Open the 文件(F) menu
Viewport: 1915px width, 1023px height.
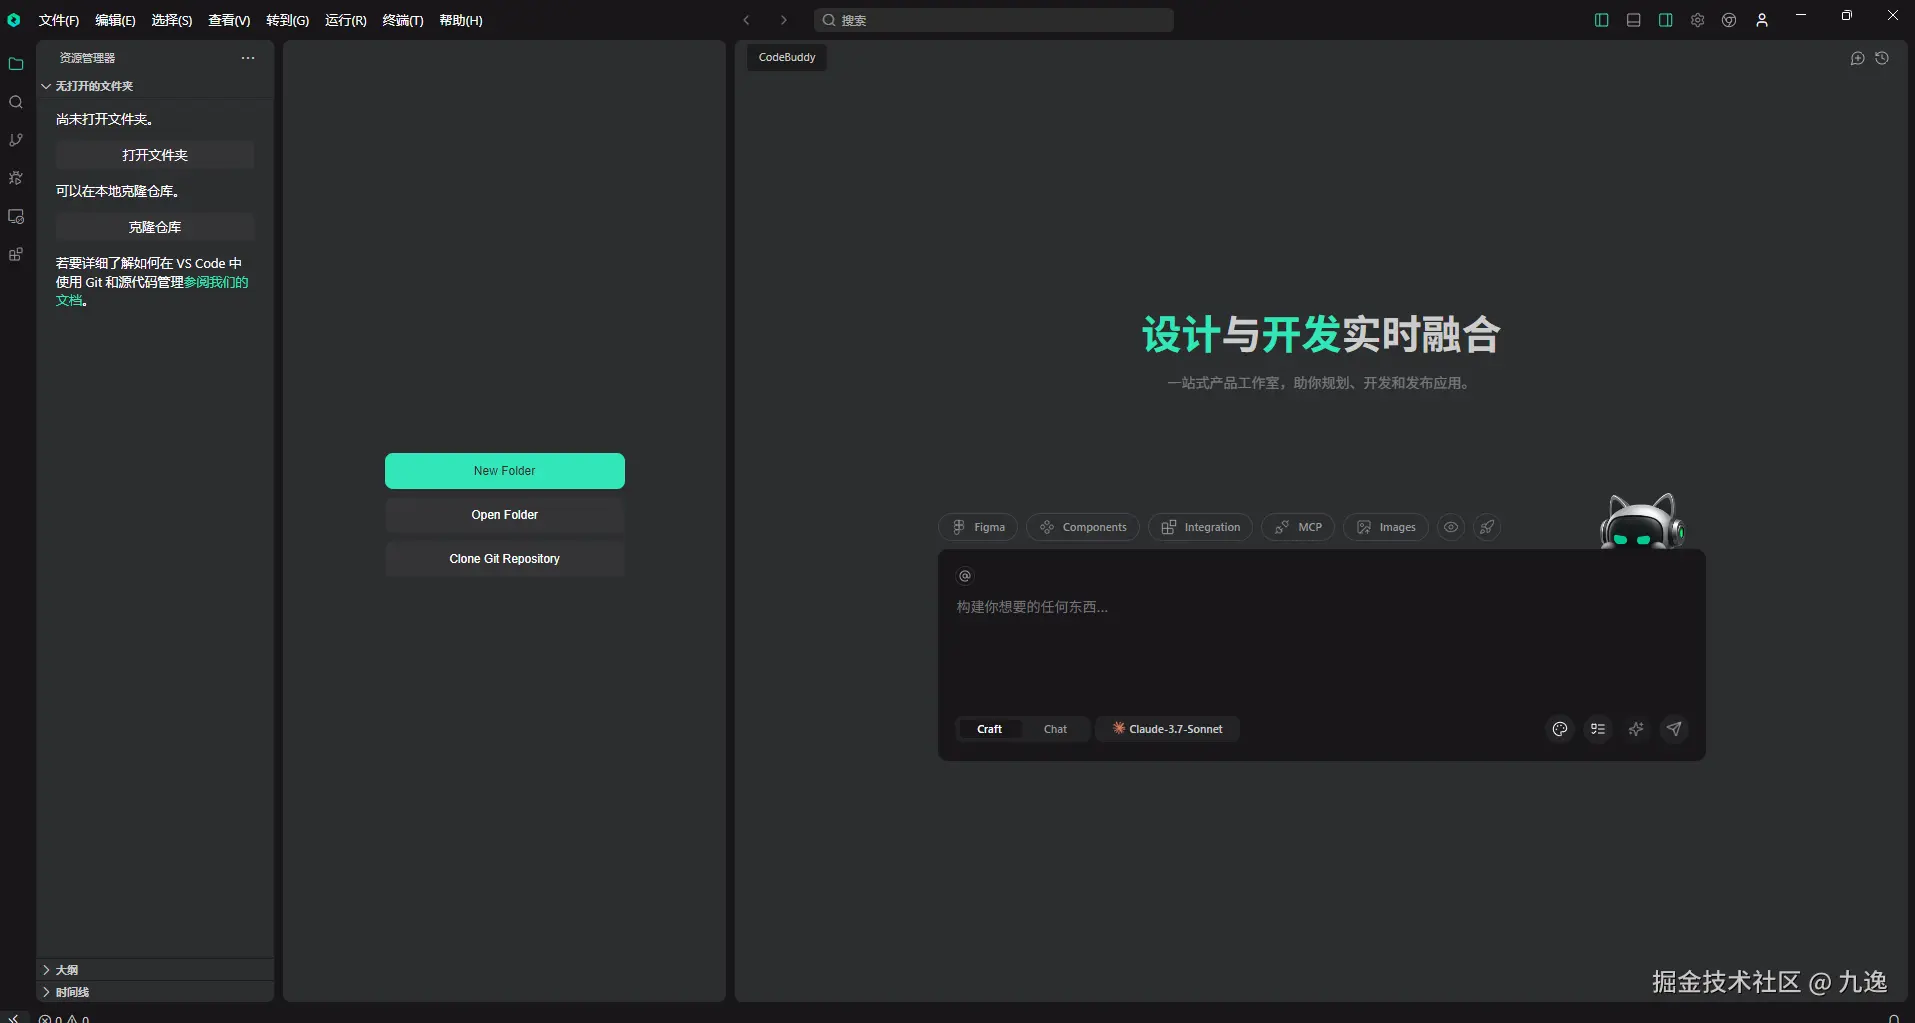click(59, 20)
